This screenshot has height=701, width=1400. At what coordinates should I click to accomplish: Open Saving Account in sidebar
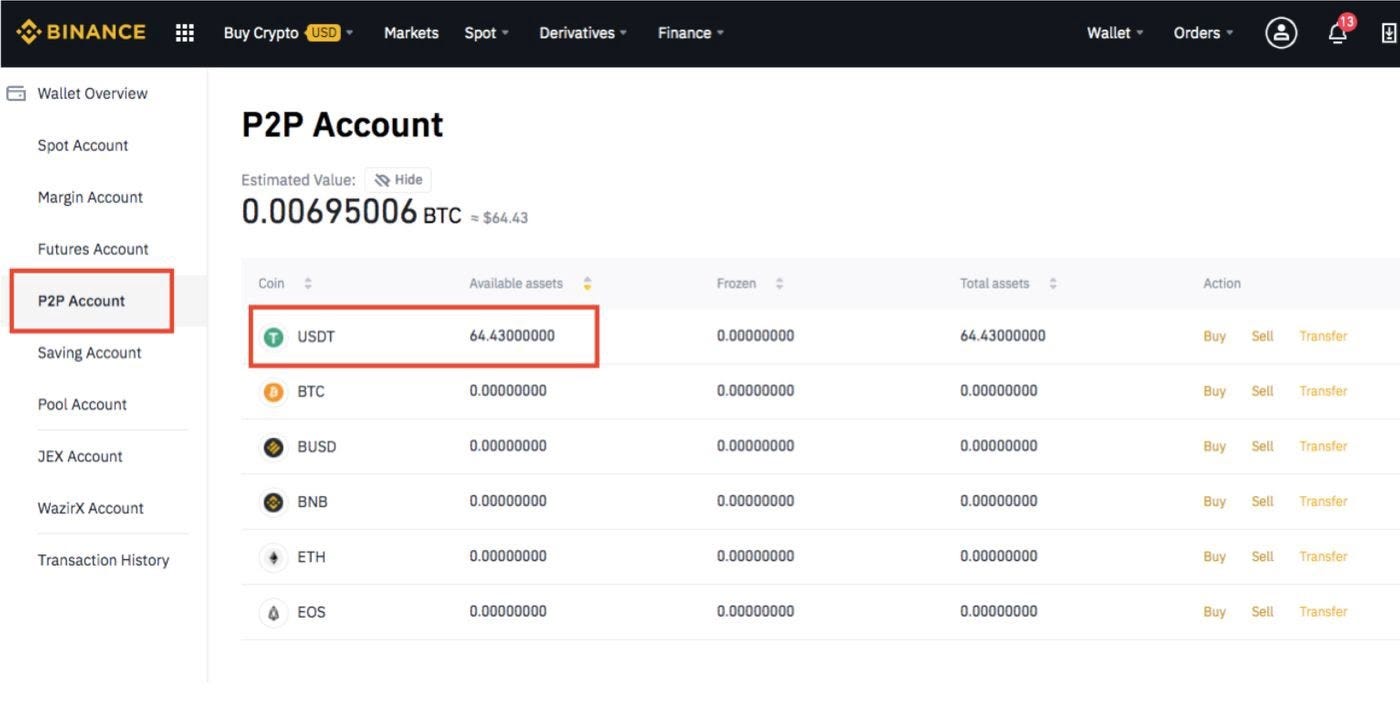coord(89,353)
